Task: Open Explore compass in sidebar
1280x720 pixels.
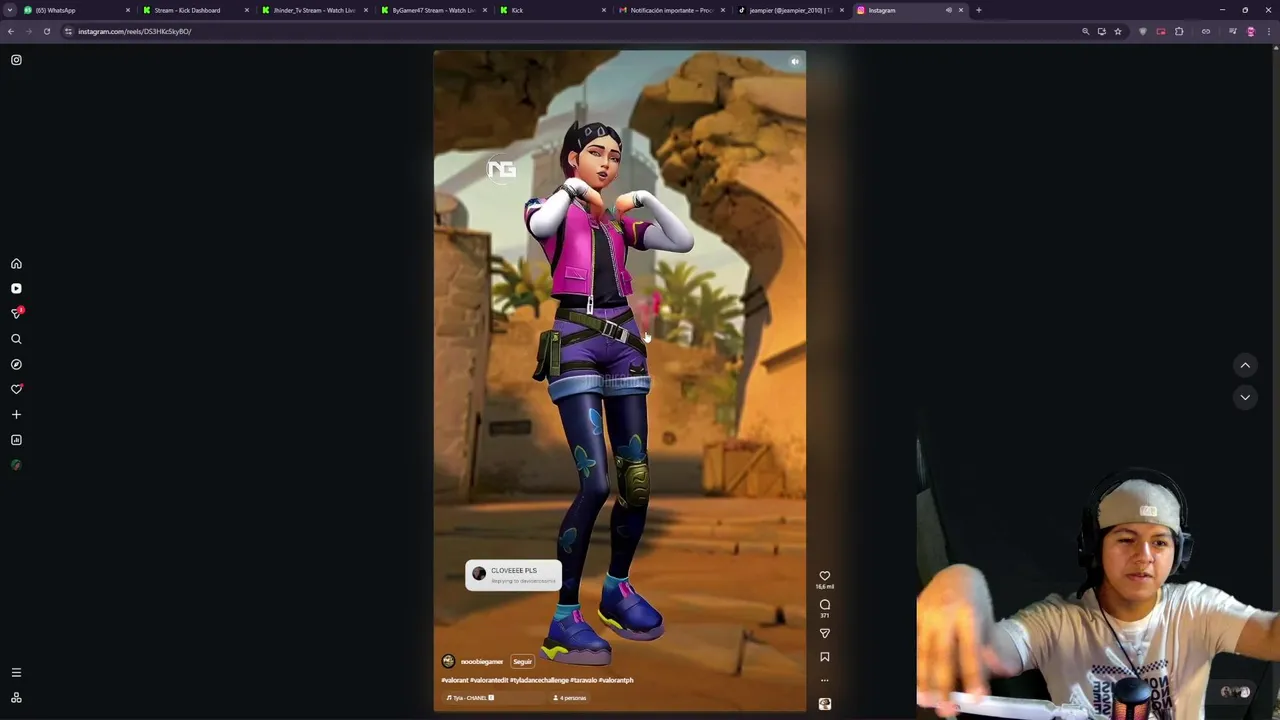Action: [16, 364]
